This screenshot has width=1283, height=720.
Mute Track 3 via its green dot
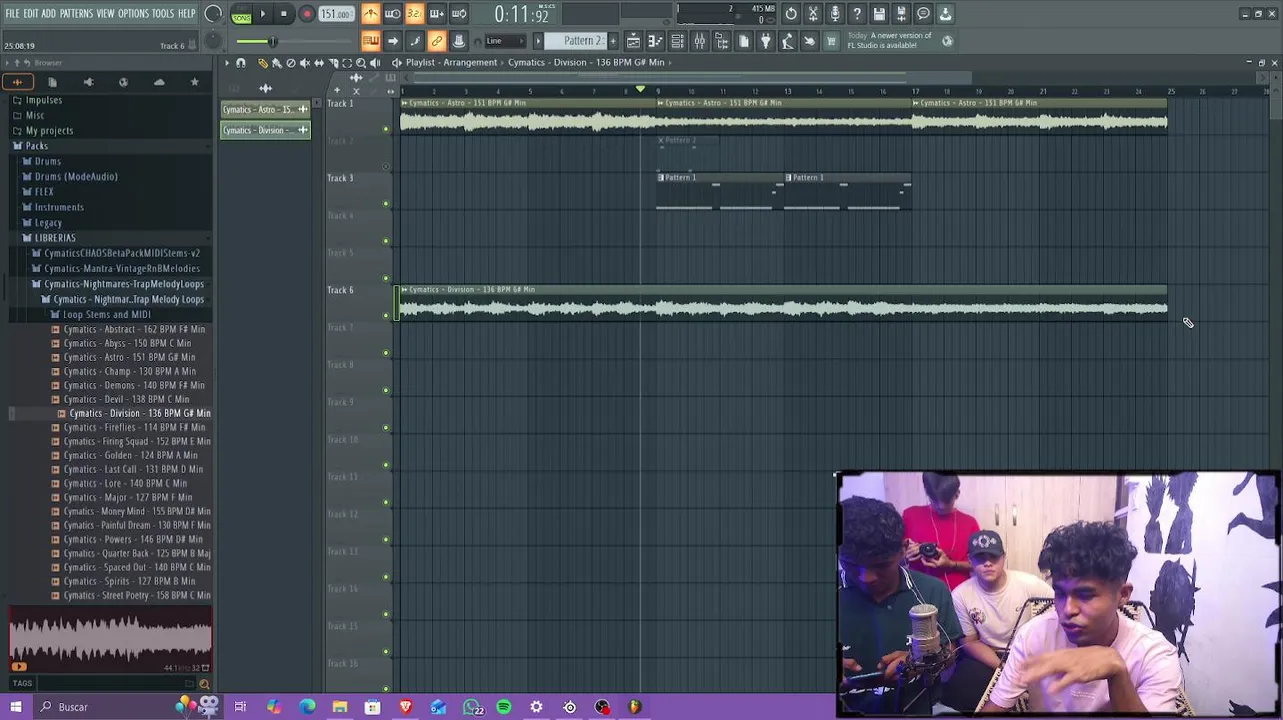(x=386, y=204)
